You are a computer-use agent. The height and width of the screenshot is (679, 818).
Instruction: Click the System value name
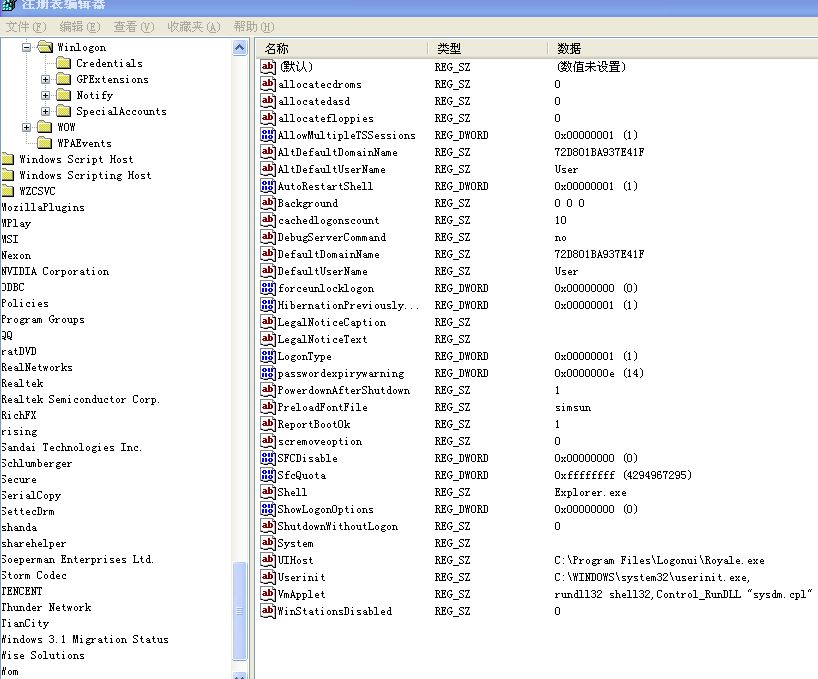coord(295,543)
